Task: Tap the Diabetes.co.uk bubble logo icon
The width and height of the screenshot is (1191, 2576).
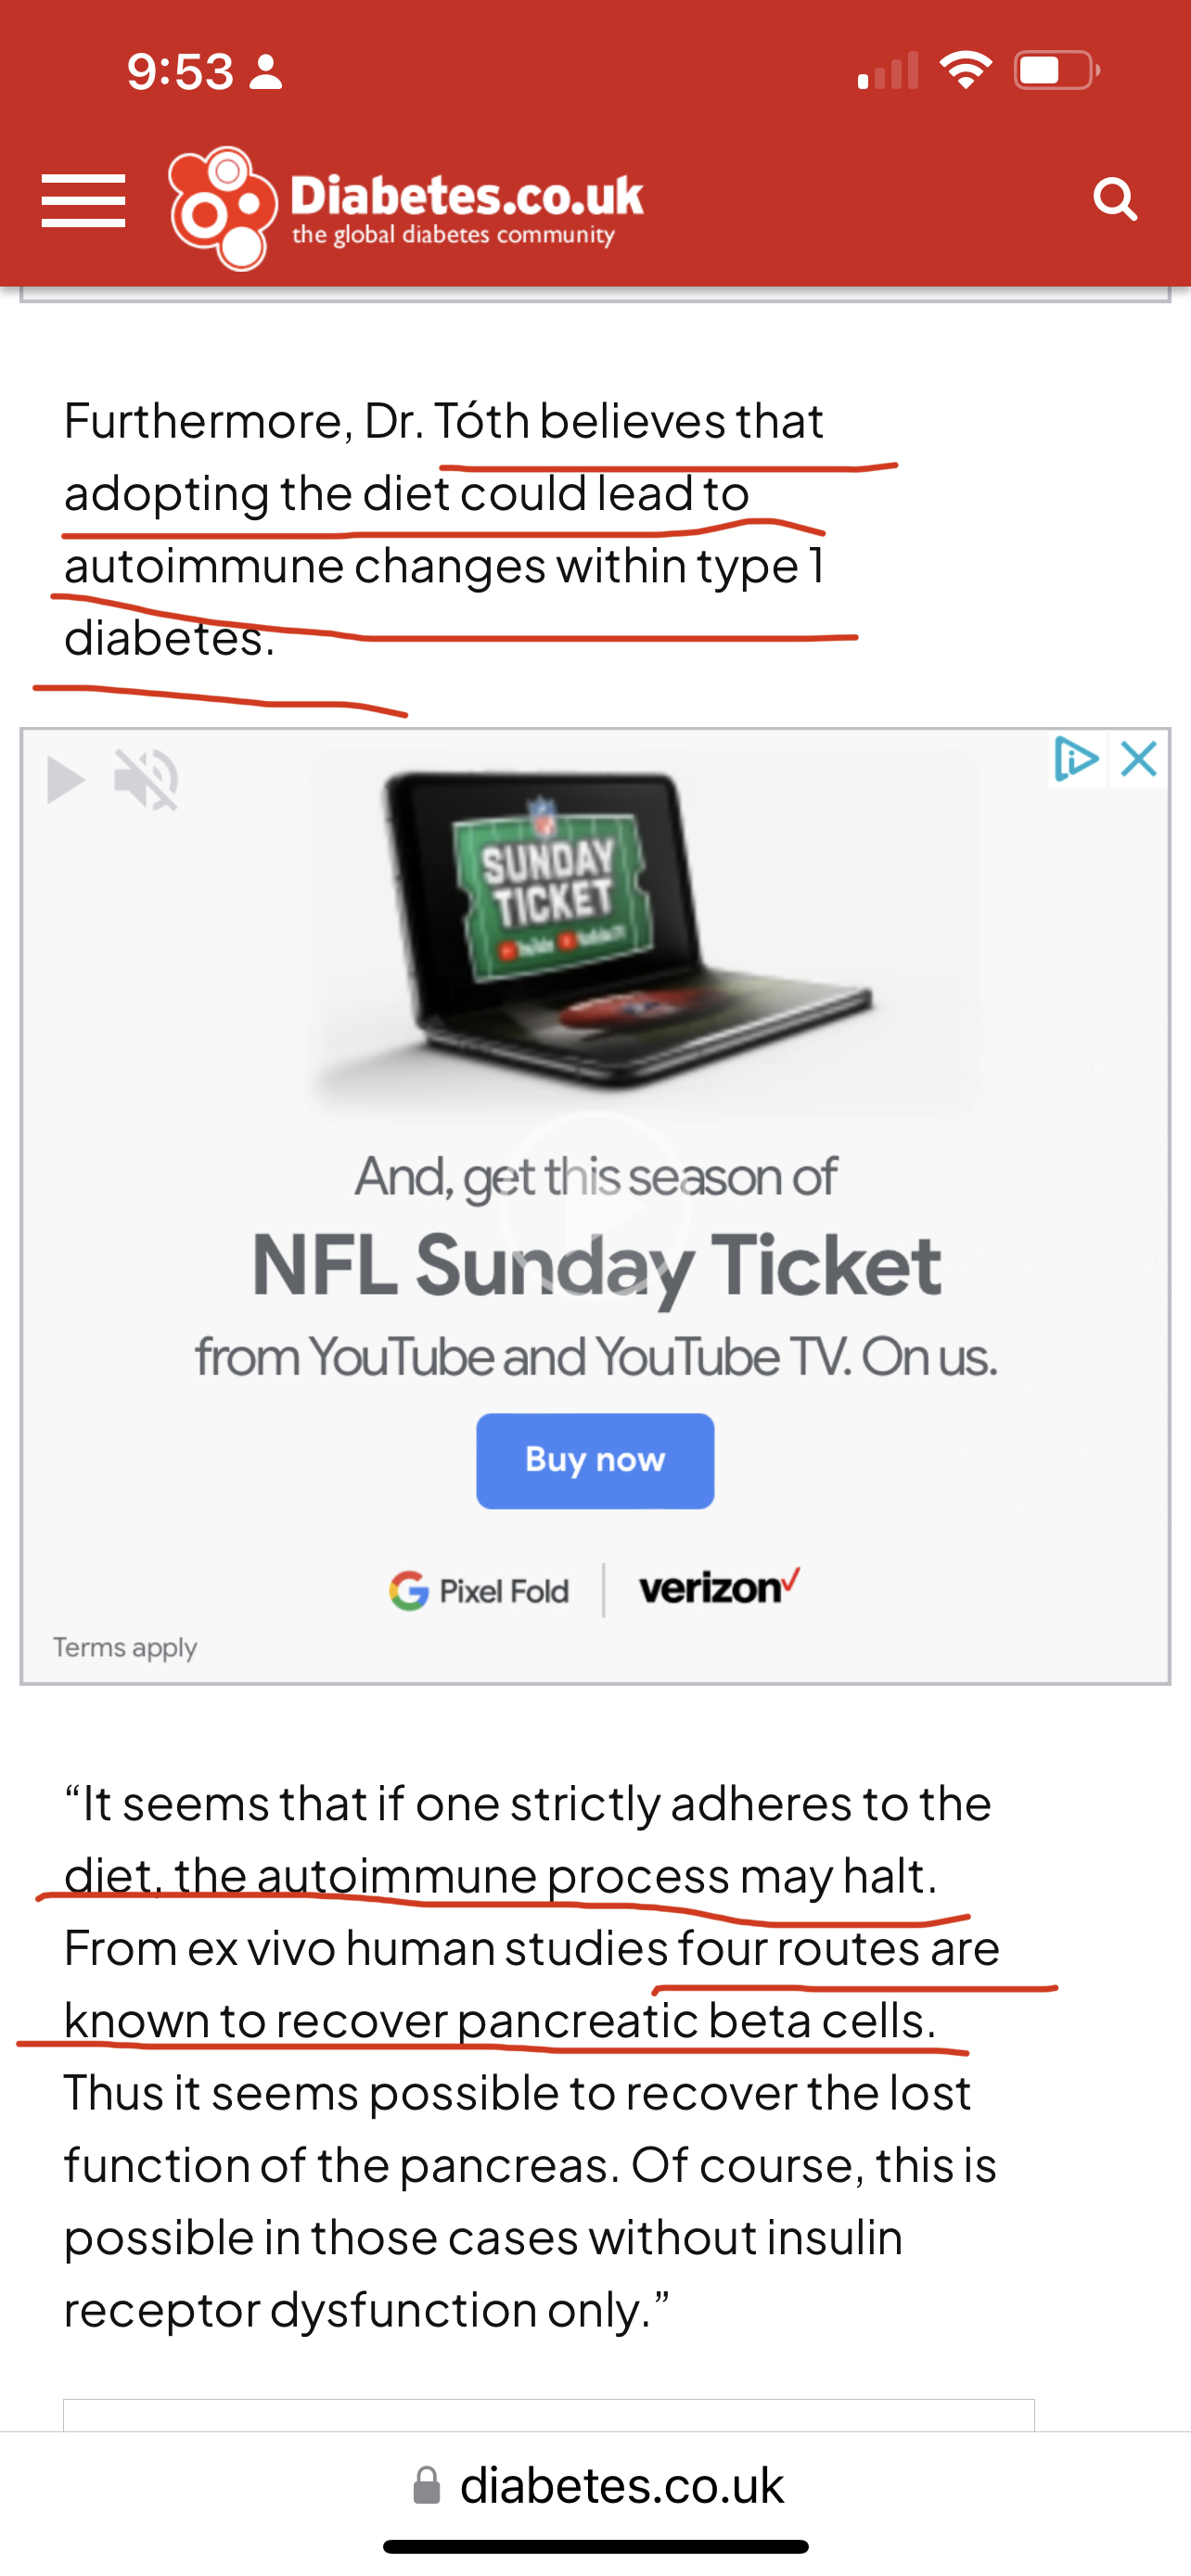Action: 223,208
